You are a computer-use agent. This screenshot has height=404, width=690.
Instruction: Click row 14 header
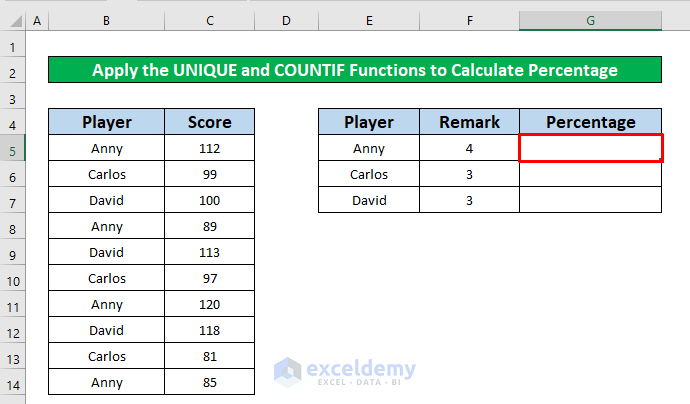point(11,381)
